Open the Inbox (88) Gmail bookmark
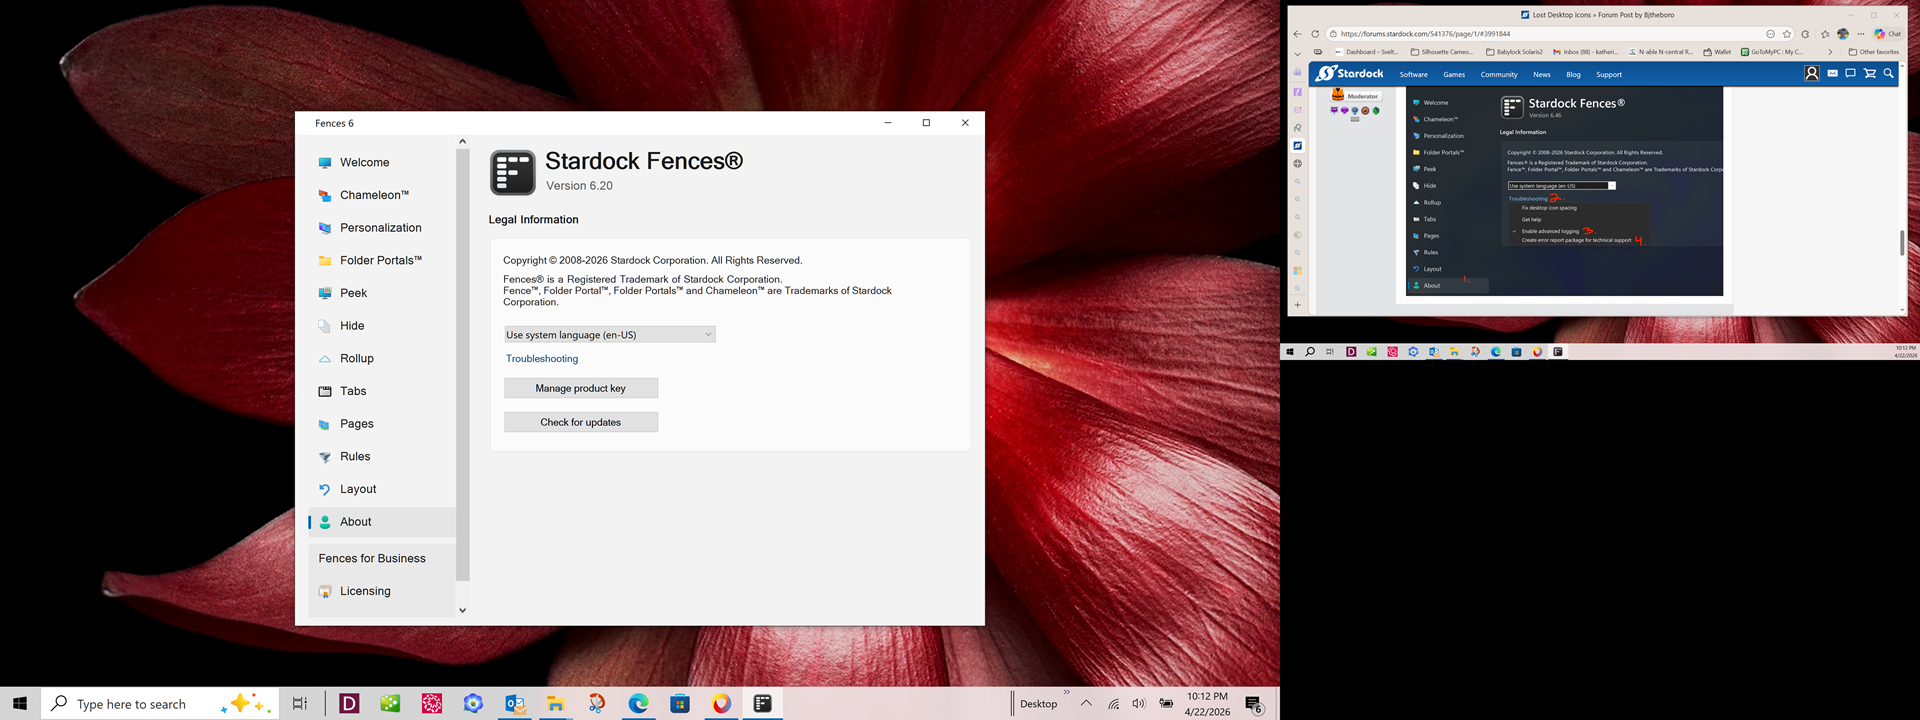Image resolution: width=1920 pixels, height=720 pixels. tap(1585, 52)
